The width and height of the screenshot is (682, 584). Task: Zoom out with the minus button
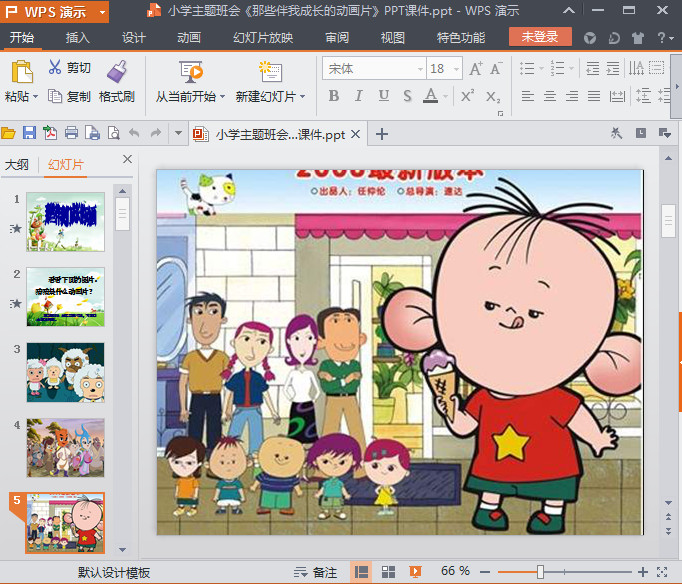(x=485, y=572)
